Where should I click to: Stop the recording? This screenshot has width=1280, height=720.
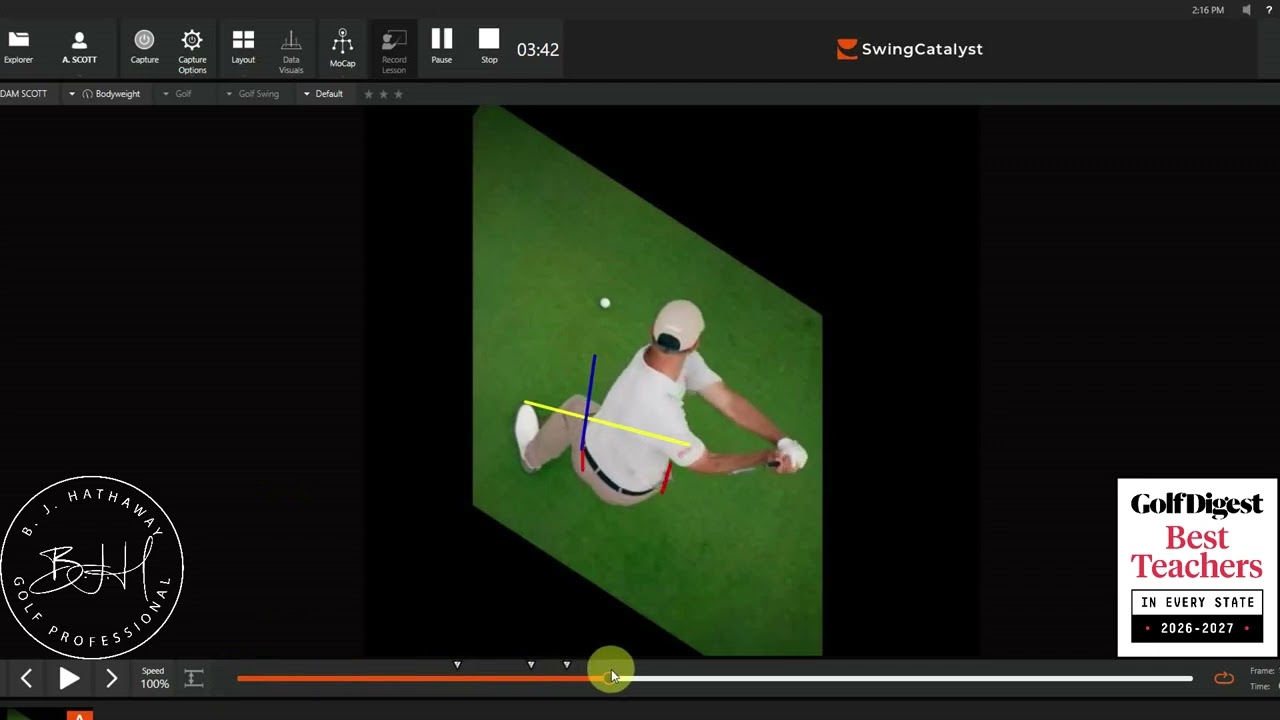tap(489, 46)
